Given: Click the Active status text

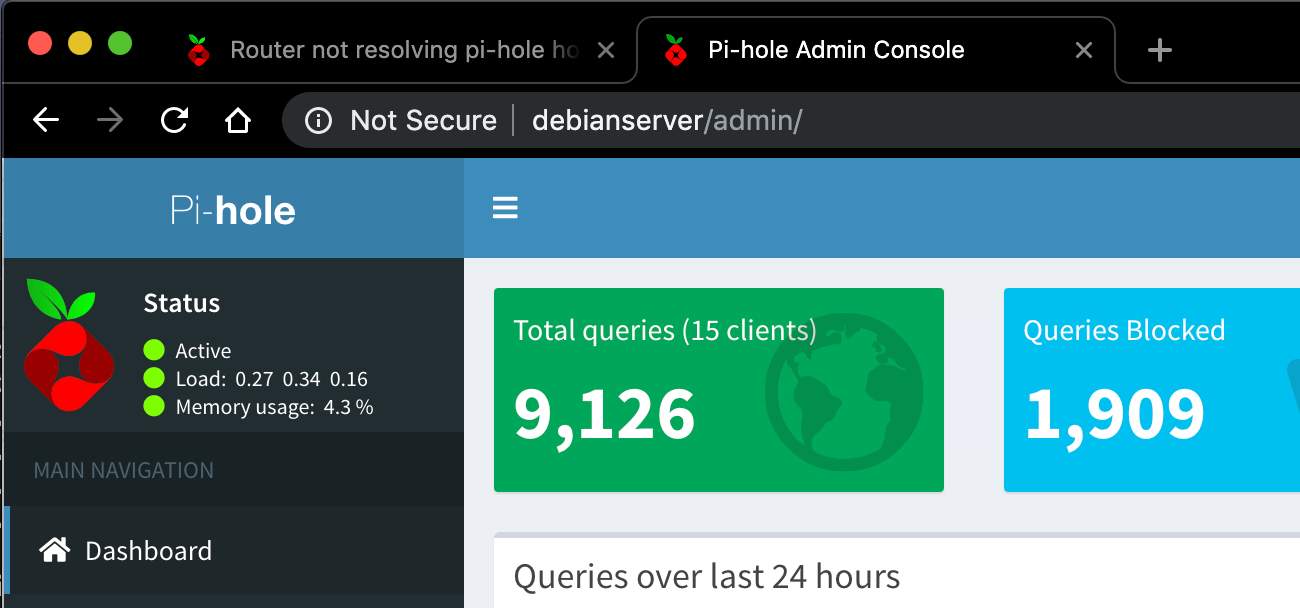Looking at the screenshot, I should tap(203, 351).
